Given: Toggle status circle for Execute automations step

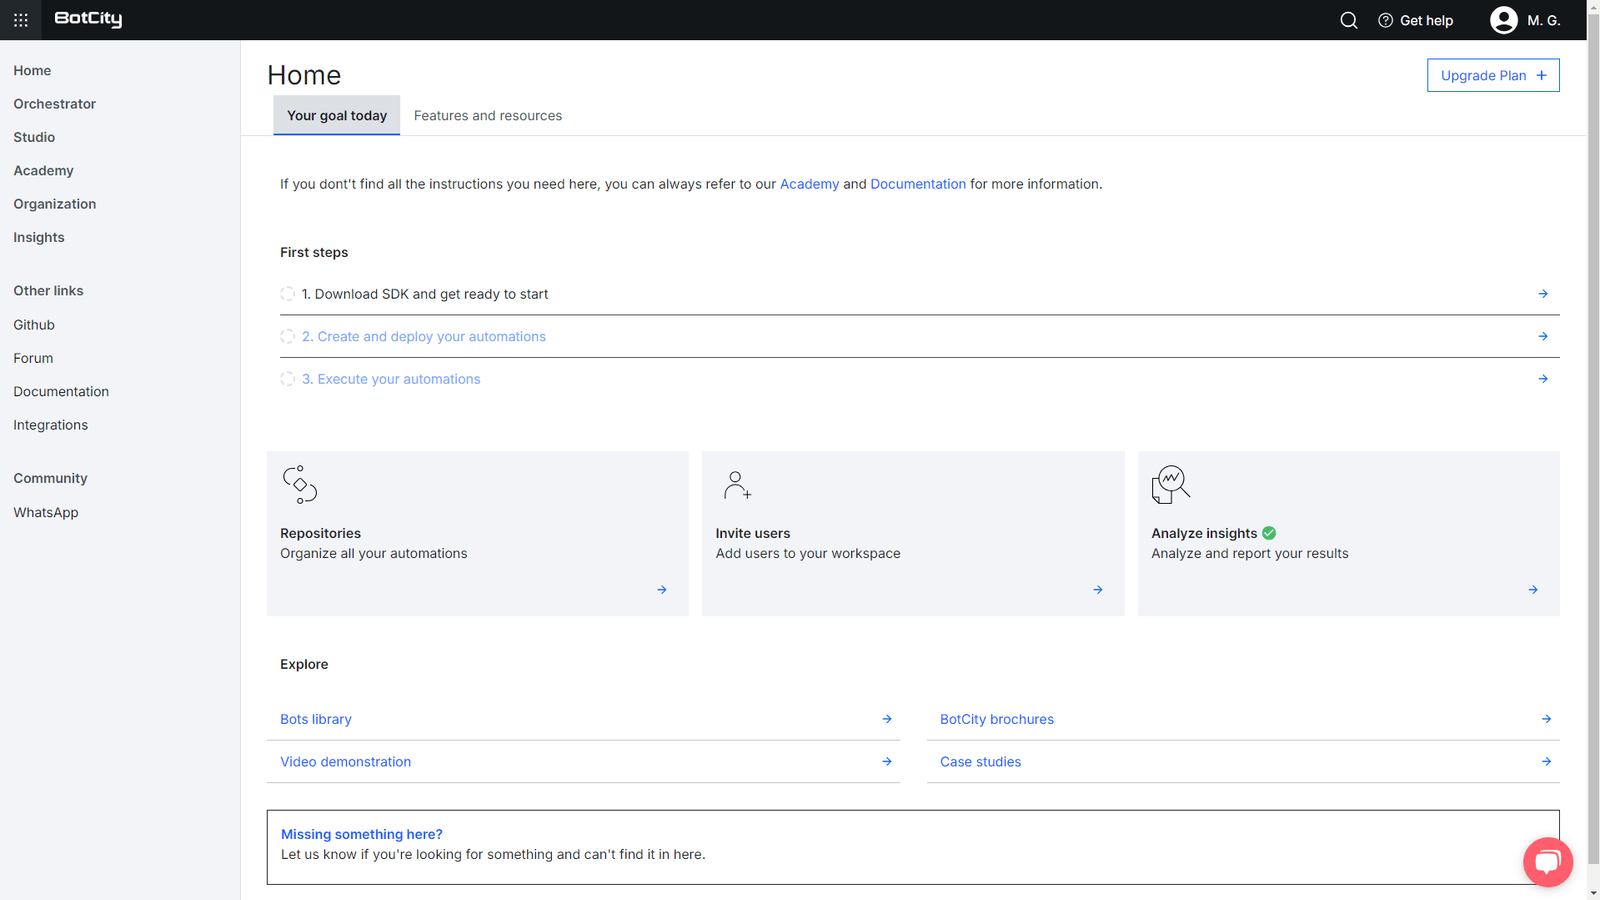Looking at the screenshot, I should (288, 379).
